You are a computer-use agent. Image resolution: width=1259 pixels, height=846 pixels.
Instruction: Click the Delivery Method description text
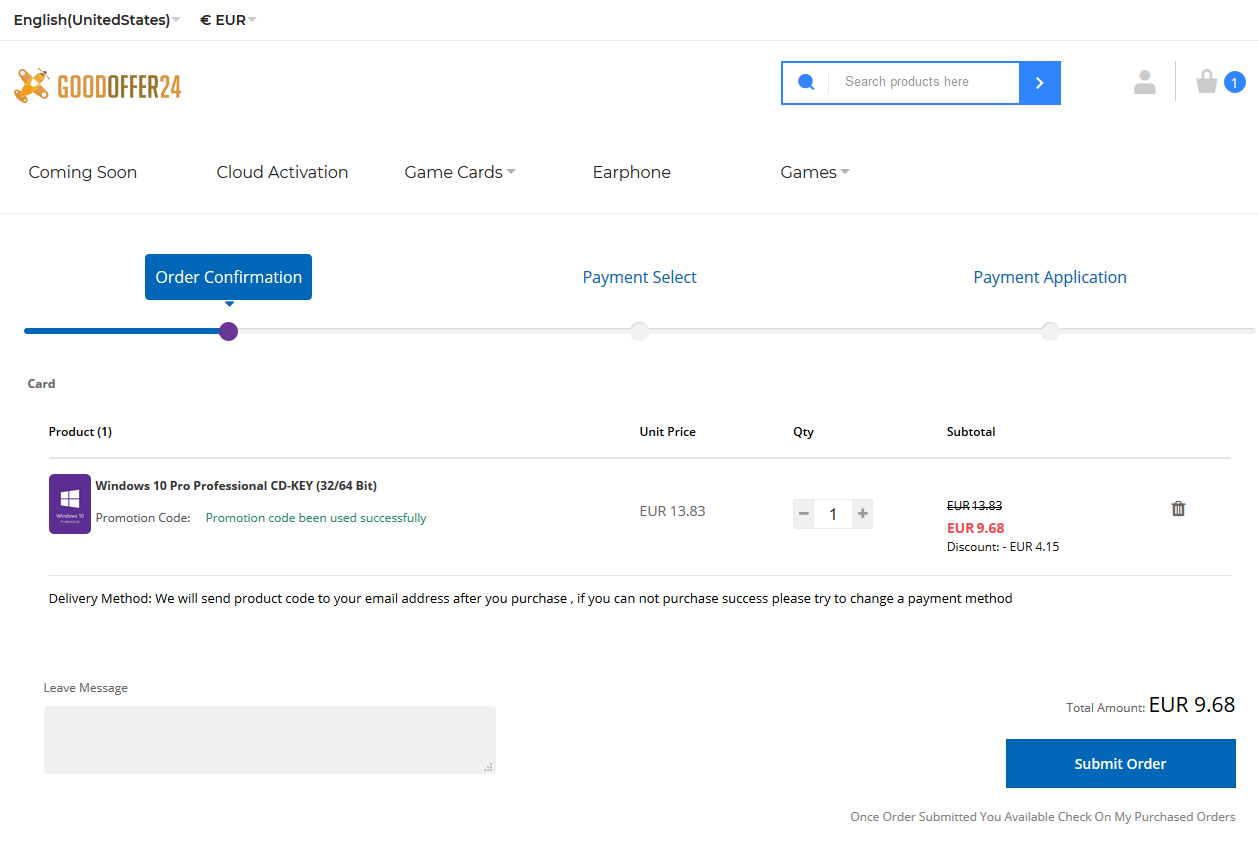pos(531,599)
